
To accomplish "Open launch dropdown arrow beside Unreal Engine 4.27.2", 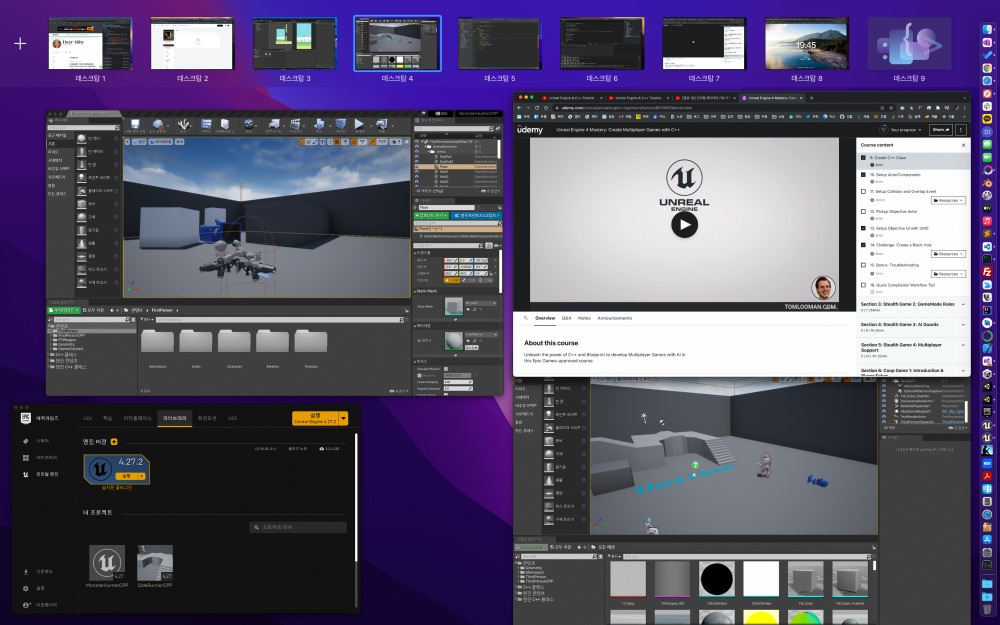I will 344,418.
